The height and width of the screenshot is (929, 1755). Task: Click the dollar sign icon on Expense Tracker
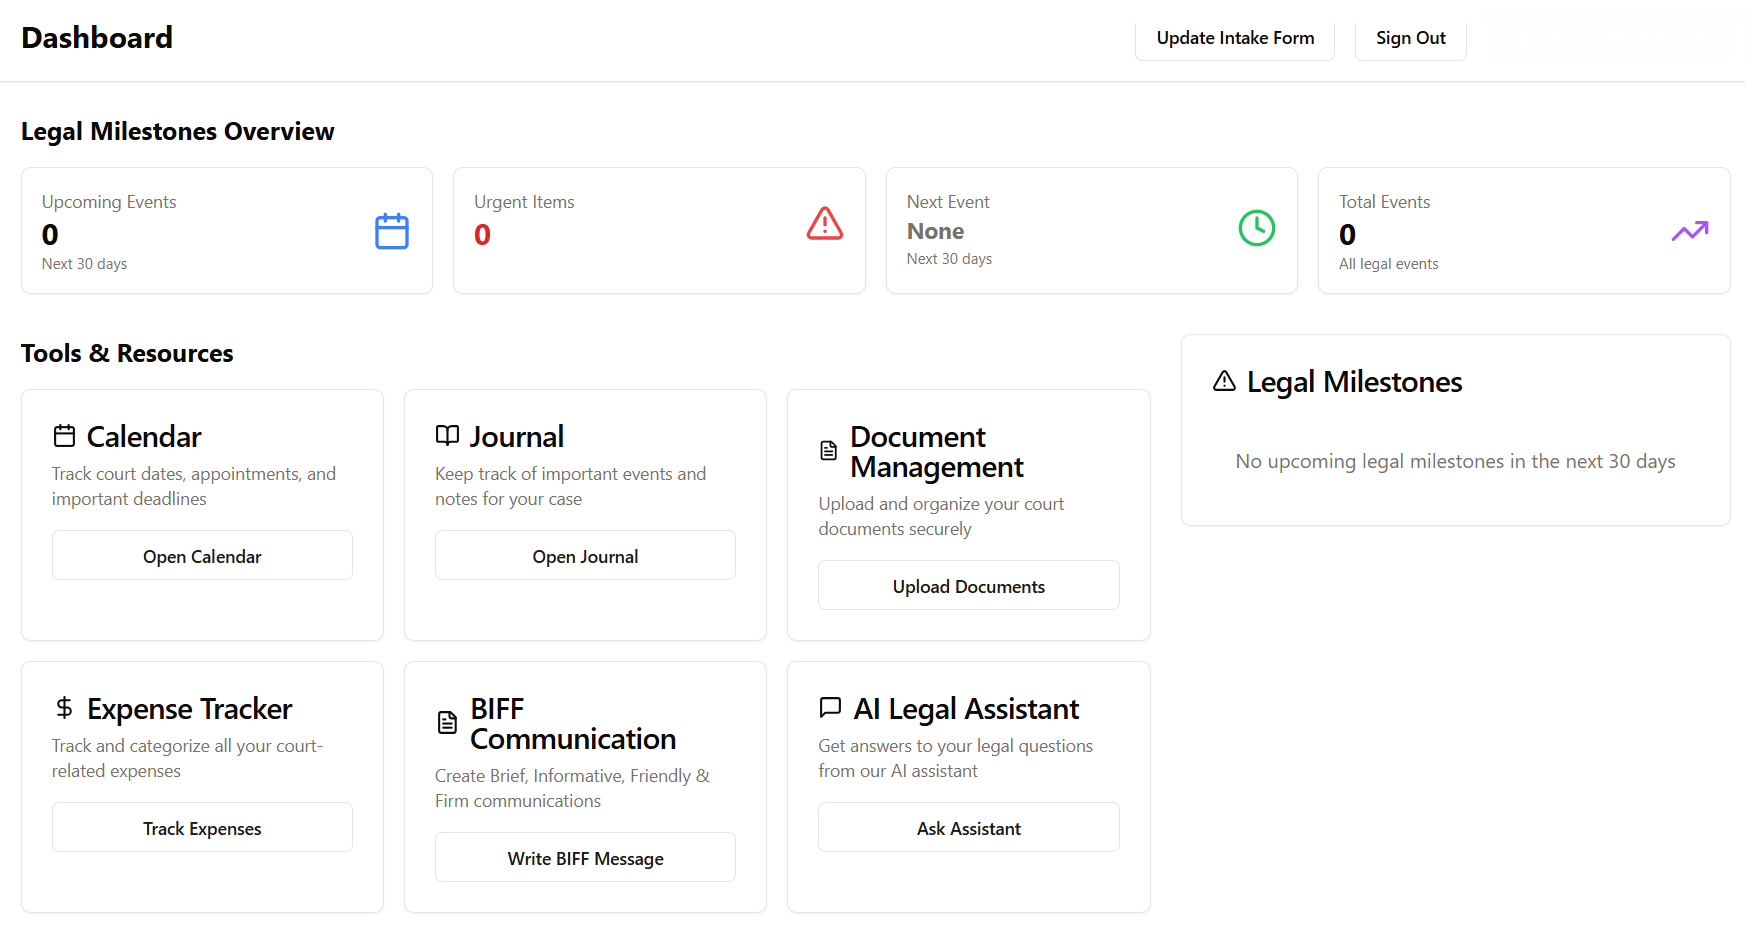click(64, 708)
